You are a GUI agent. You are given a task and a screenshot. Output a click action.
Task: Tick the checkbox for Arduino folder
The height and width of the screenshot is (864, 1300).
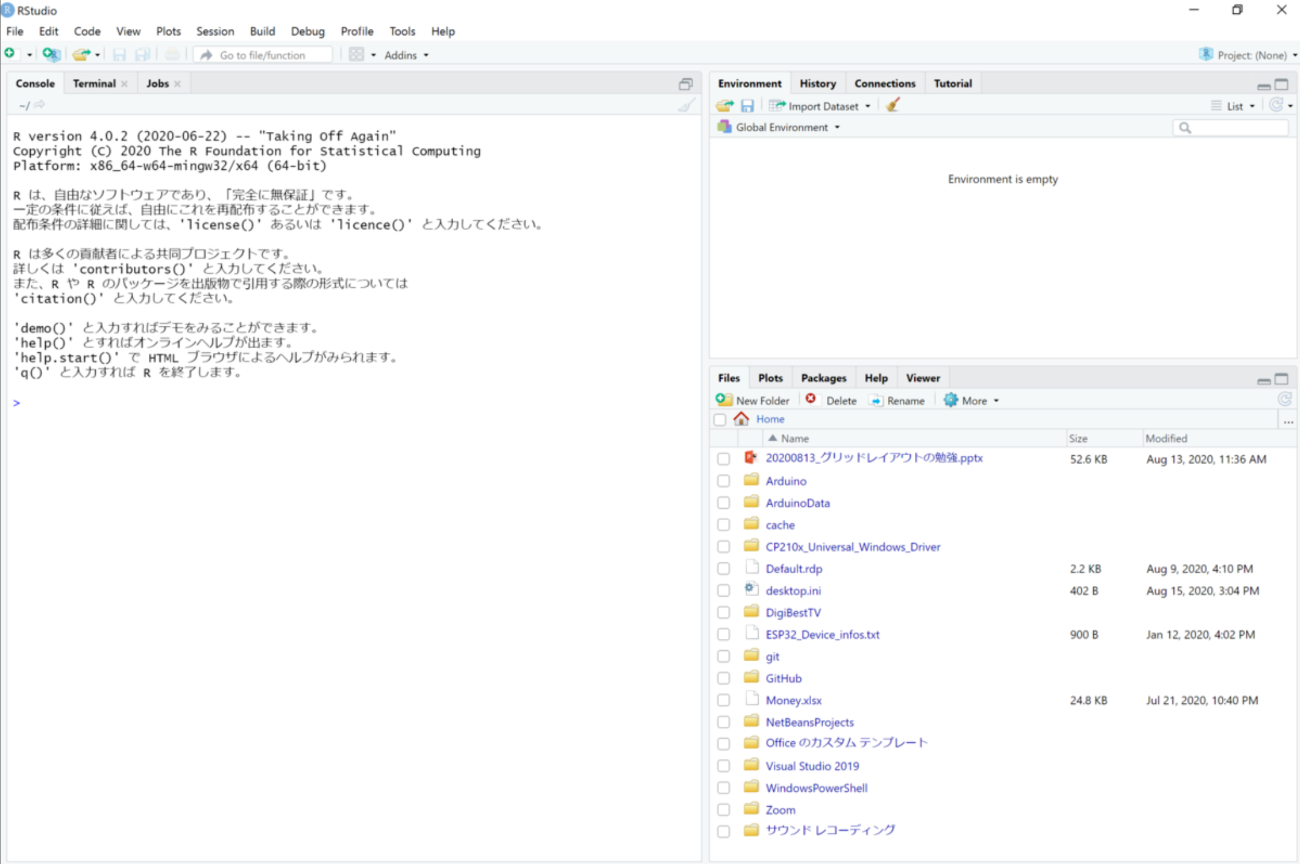[x=723, y=481]
